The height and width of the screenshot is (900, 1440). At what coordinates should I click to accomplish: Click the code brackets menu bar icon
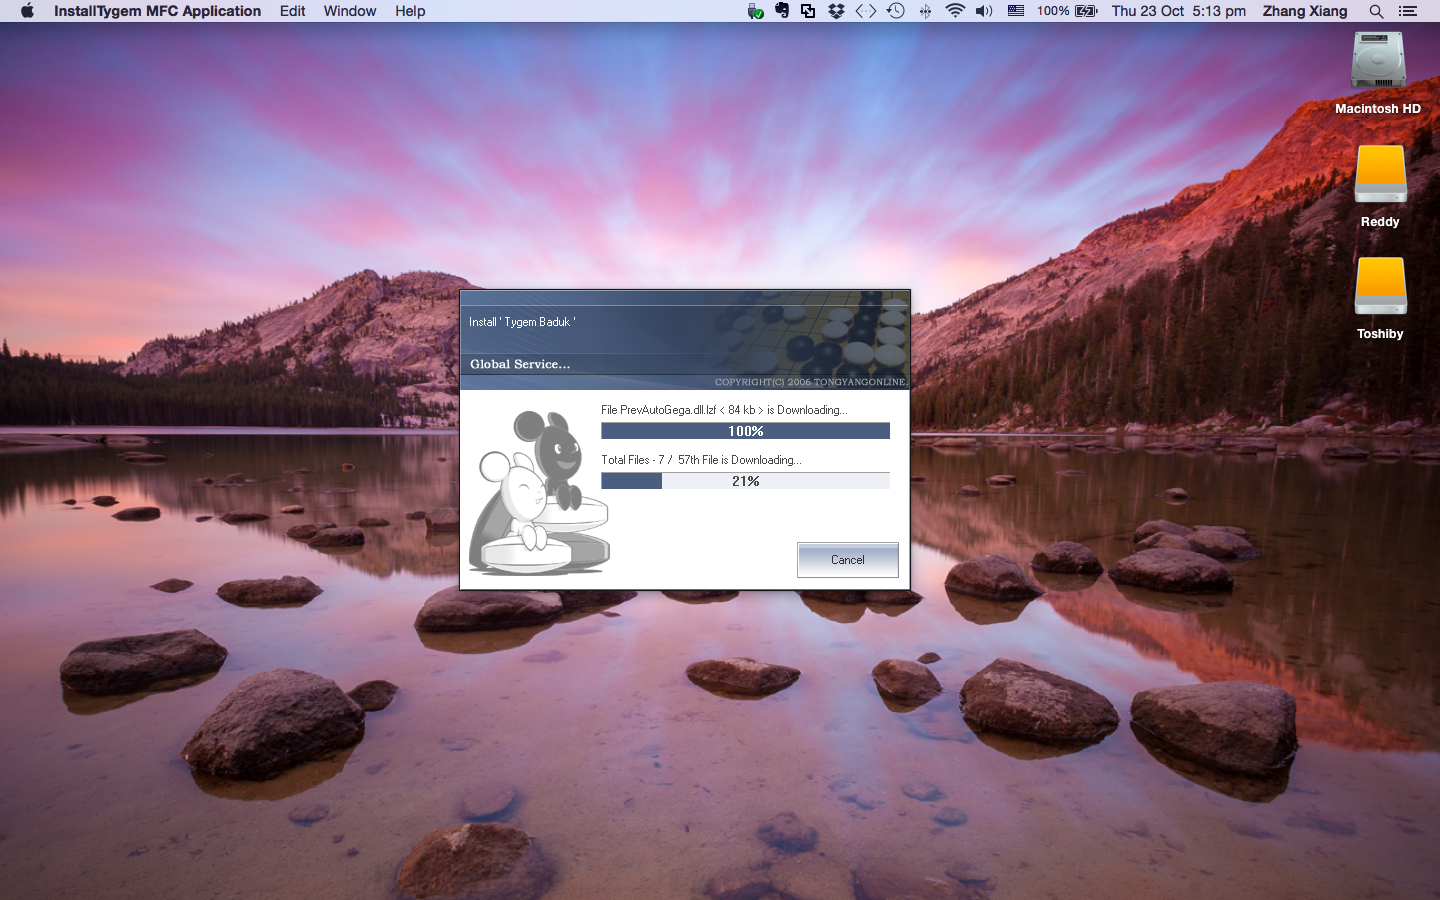pyautogui.click(x=865, y=11)
